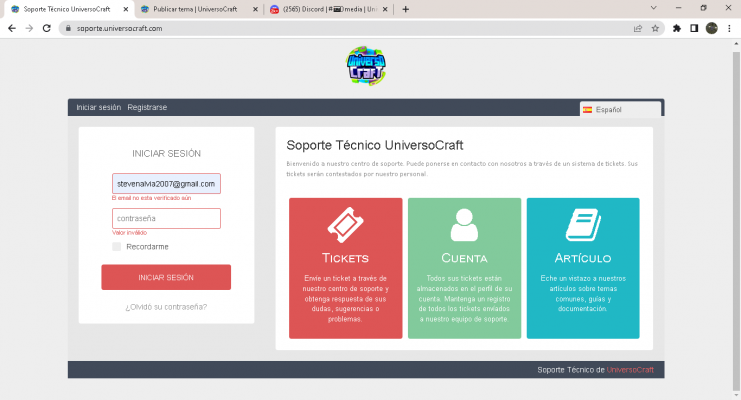
Task: Toggle the browser side panel
Action: click(x=694, y=28)
